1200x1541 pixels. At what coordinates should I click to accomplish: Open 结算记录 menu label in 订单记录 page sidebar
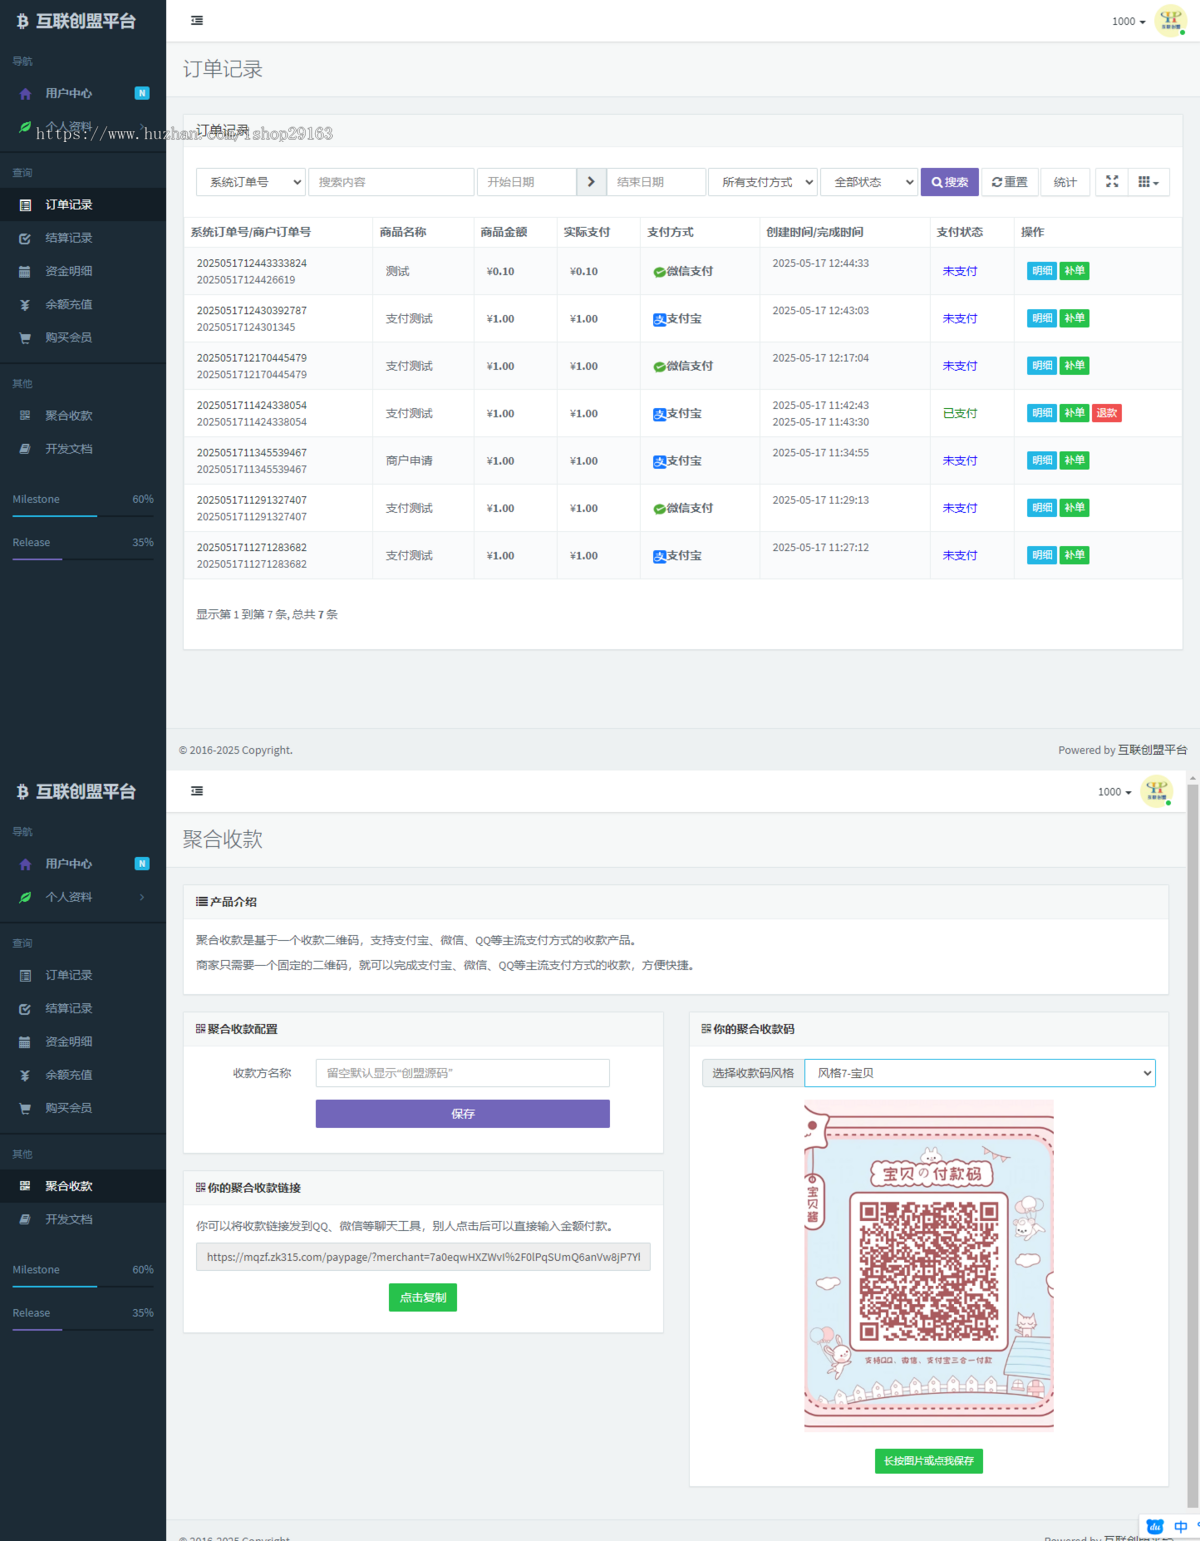(x=69, y=238)
